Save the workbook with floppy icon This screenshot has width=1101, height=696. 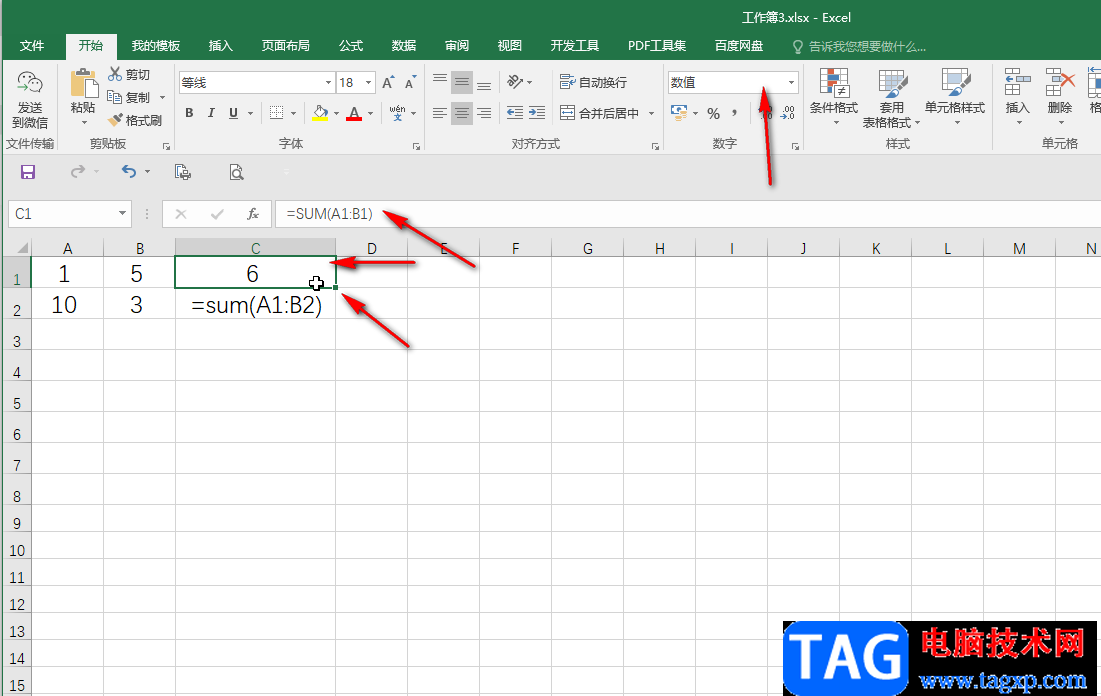pos(27,172)
